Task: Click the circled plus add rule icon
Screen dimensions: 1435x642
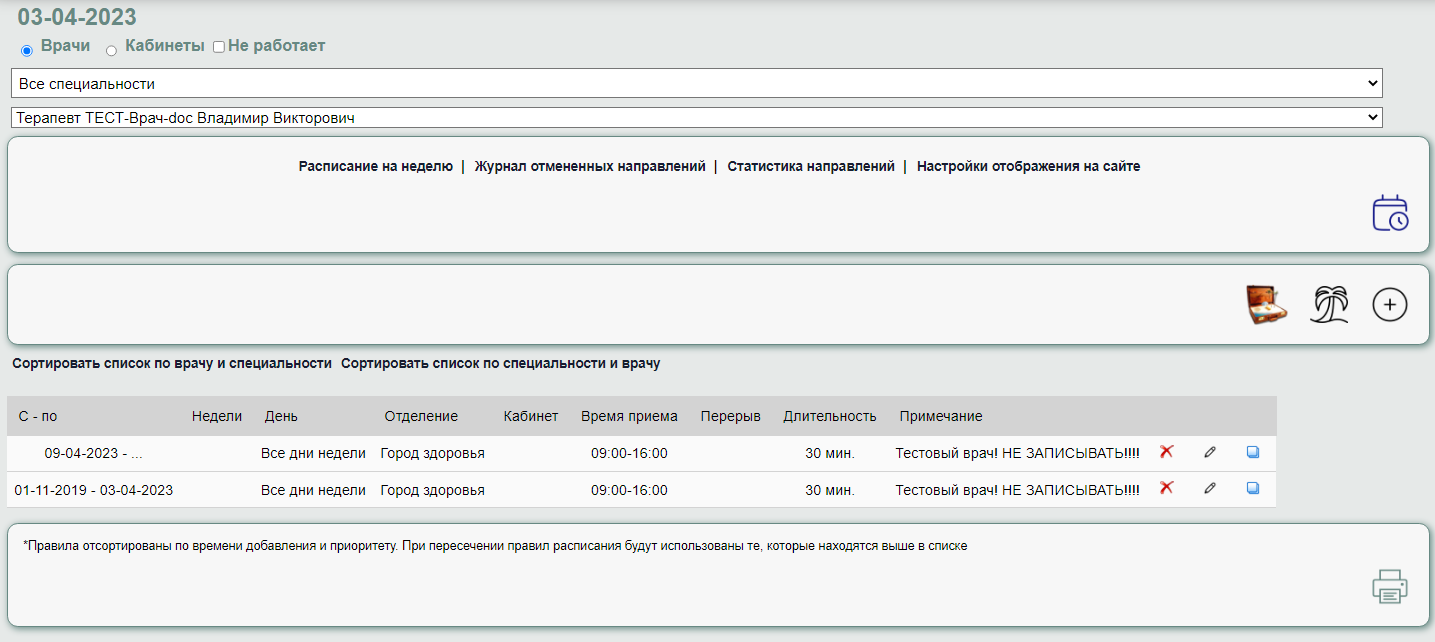Action: 1389,304
